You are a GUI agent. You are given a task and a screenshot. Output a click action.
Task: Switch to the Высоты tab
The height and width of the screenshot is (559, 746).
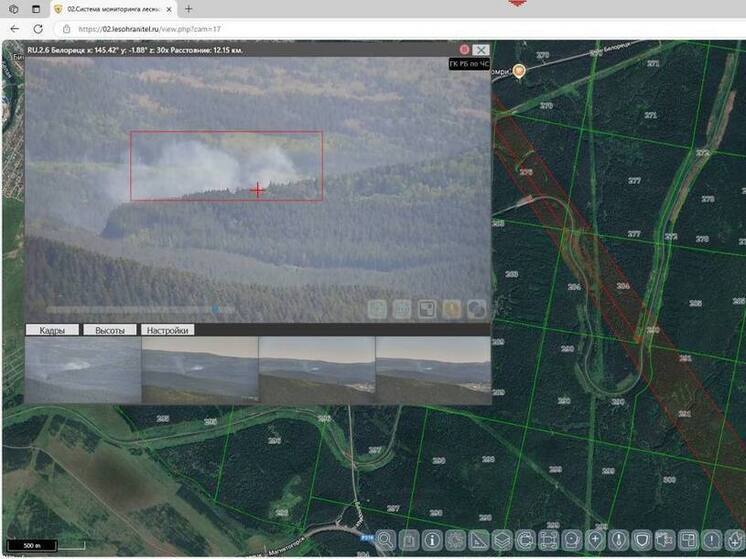coord(109,329)
